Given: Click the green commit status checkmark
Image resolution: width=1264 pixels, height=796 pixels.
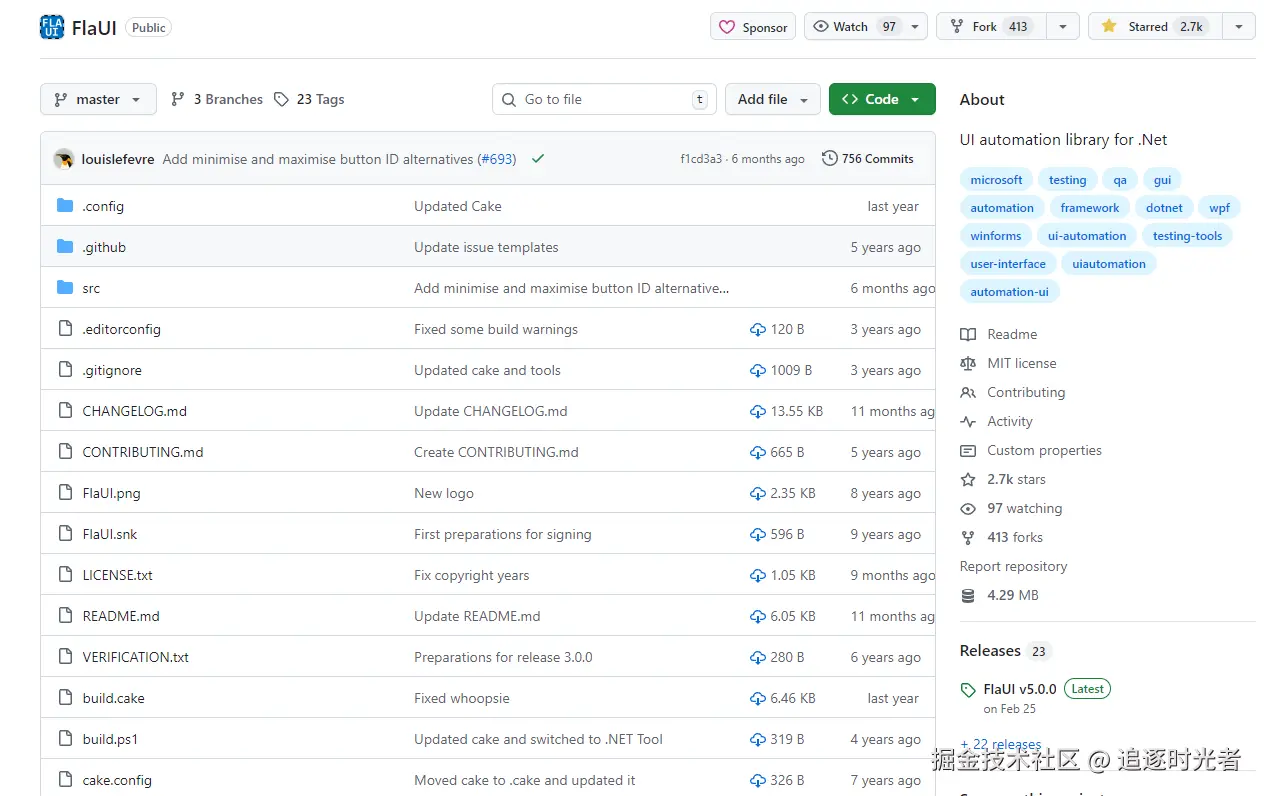Looking at the screenshot, I should coord(538,159).
